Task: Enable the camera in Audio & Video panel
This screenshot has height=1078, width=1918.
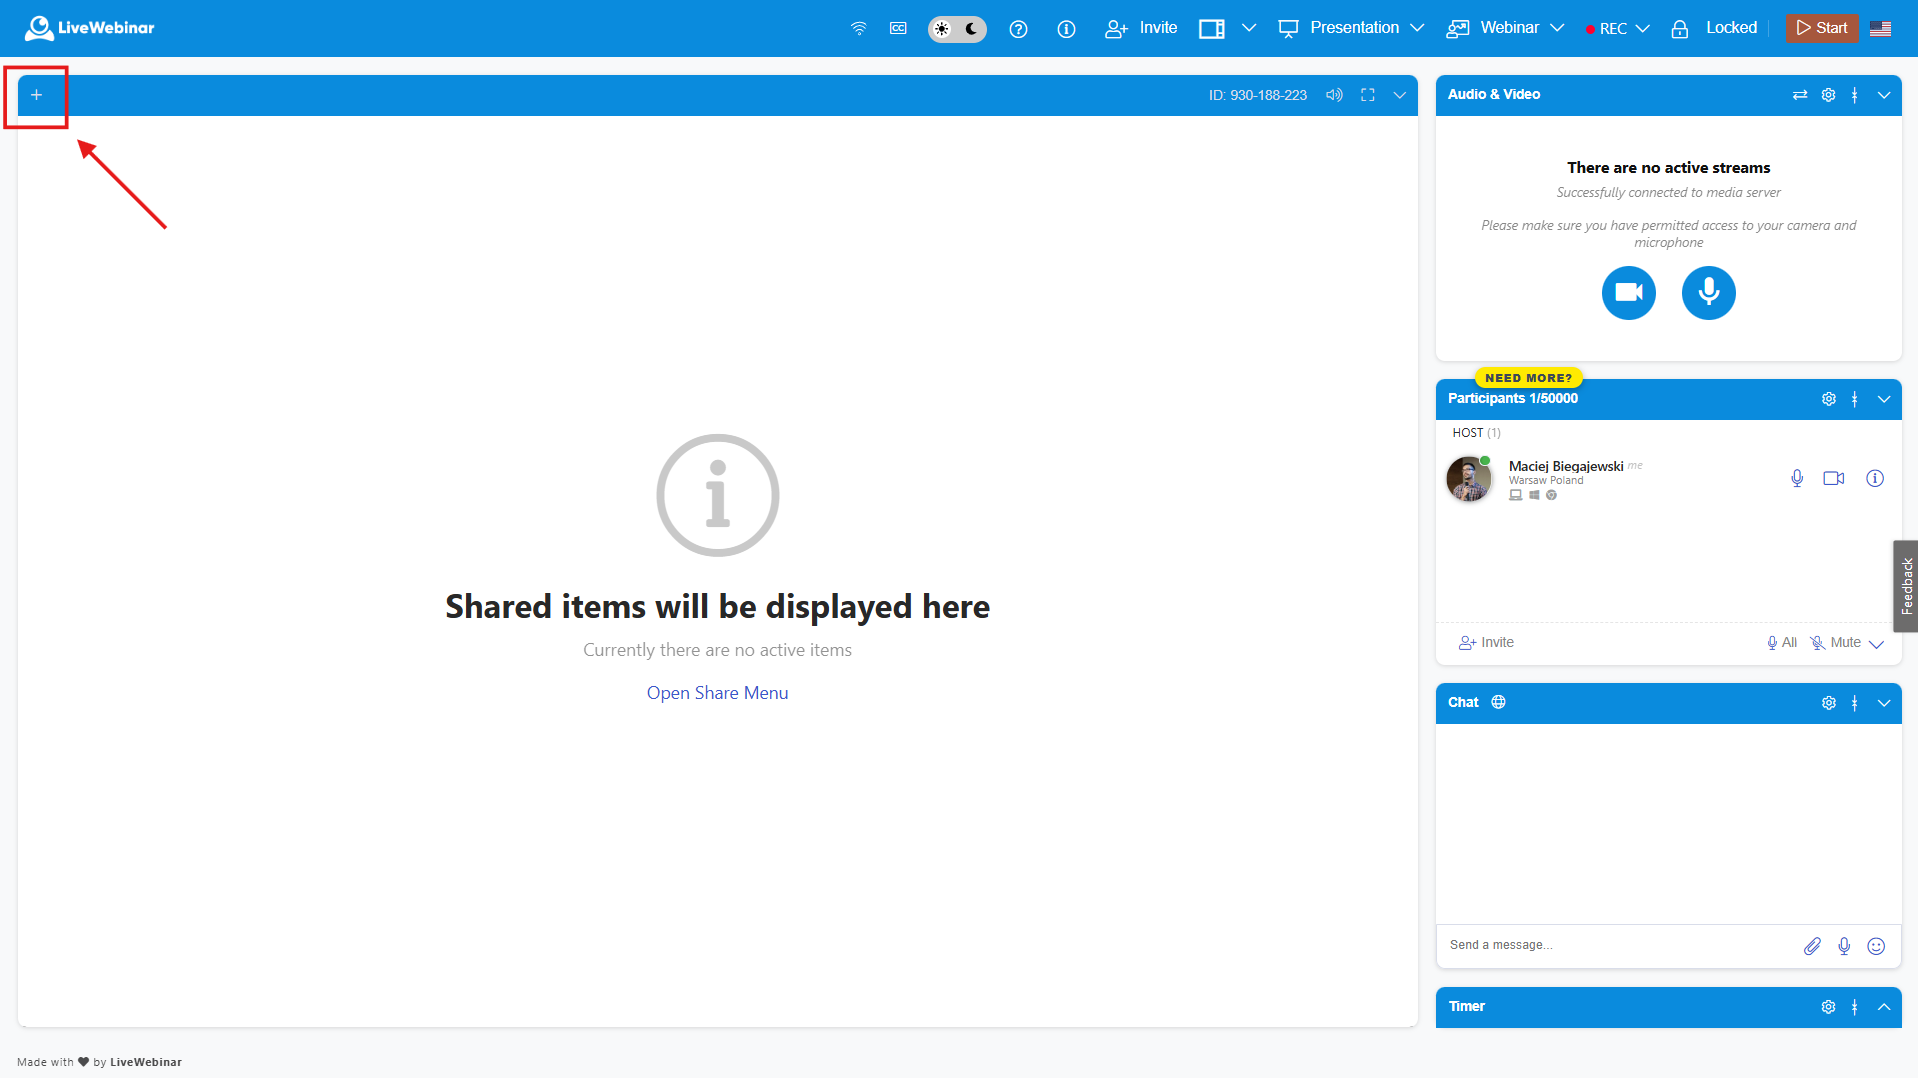Action: (1628, 292)
